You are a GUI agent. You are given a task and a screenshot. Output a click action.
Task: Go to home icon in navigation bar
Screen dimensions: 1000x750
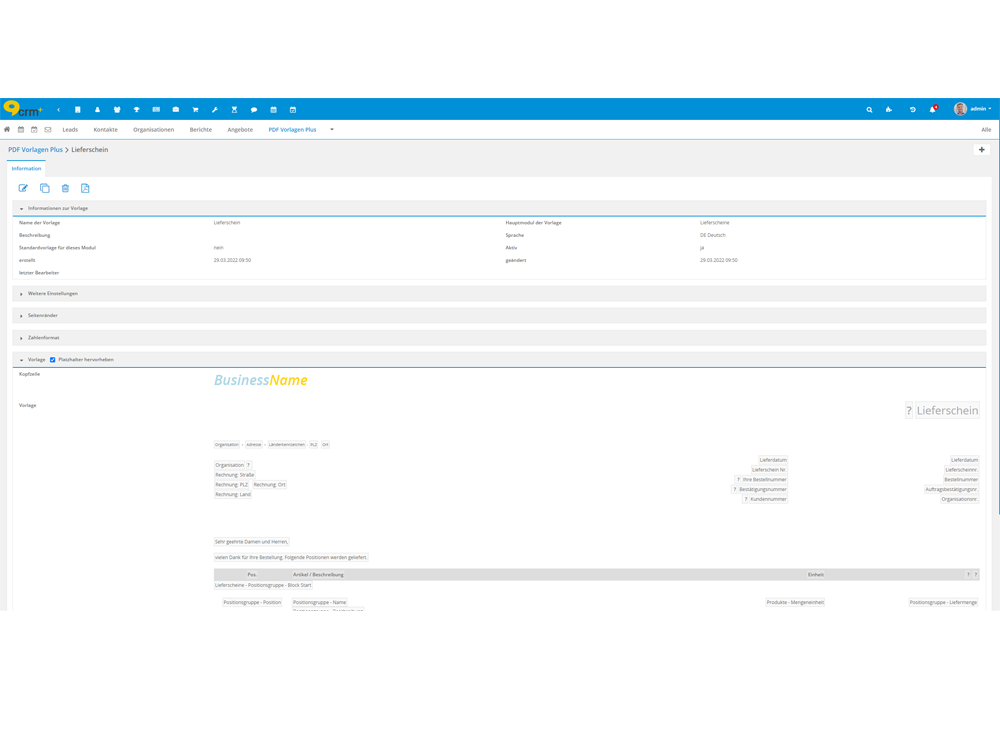[x=7, y=129]
